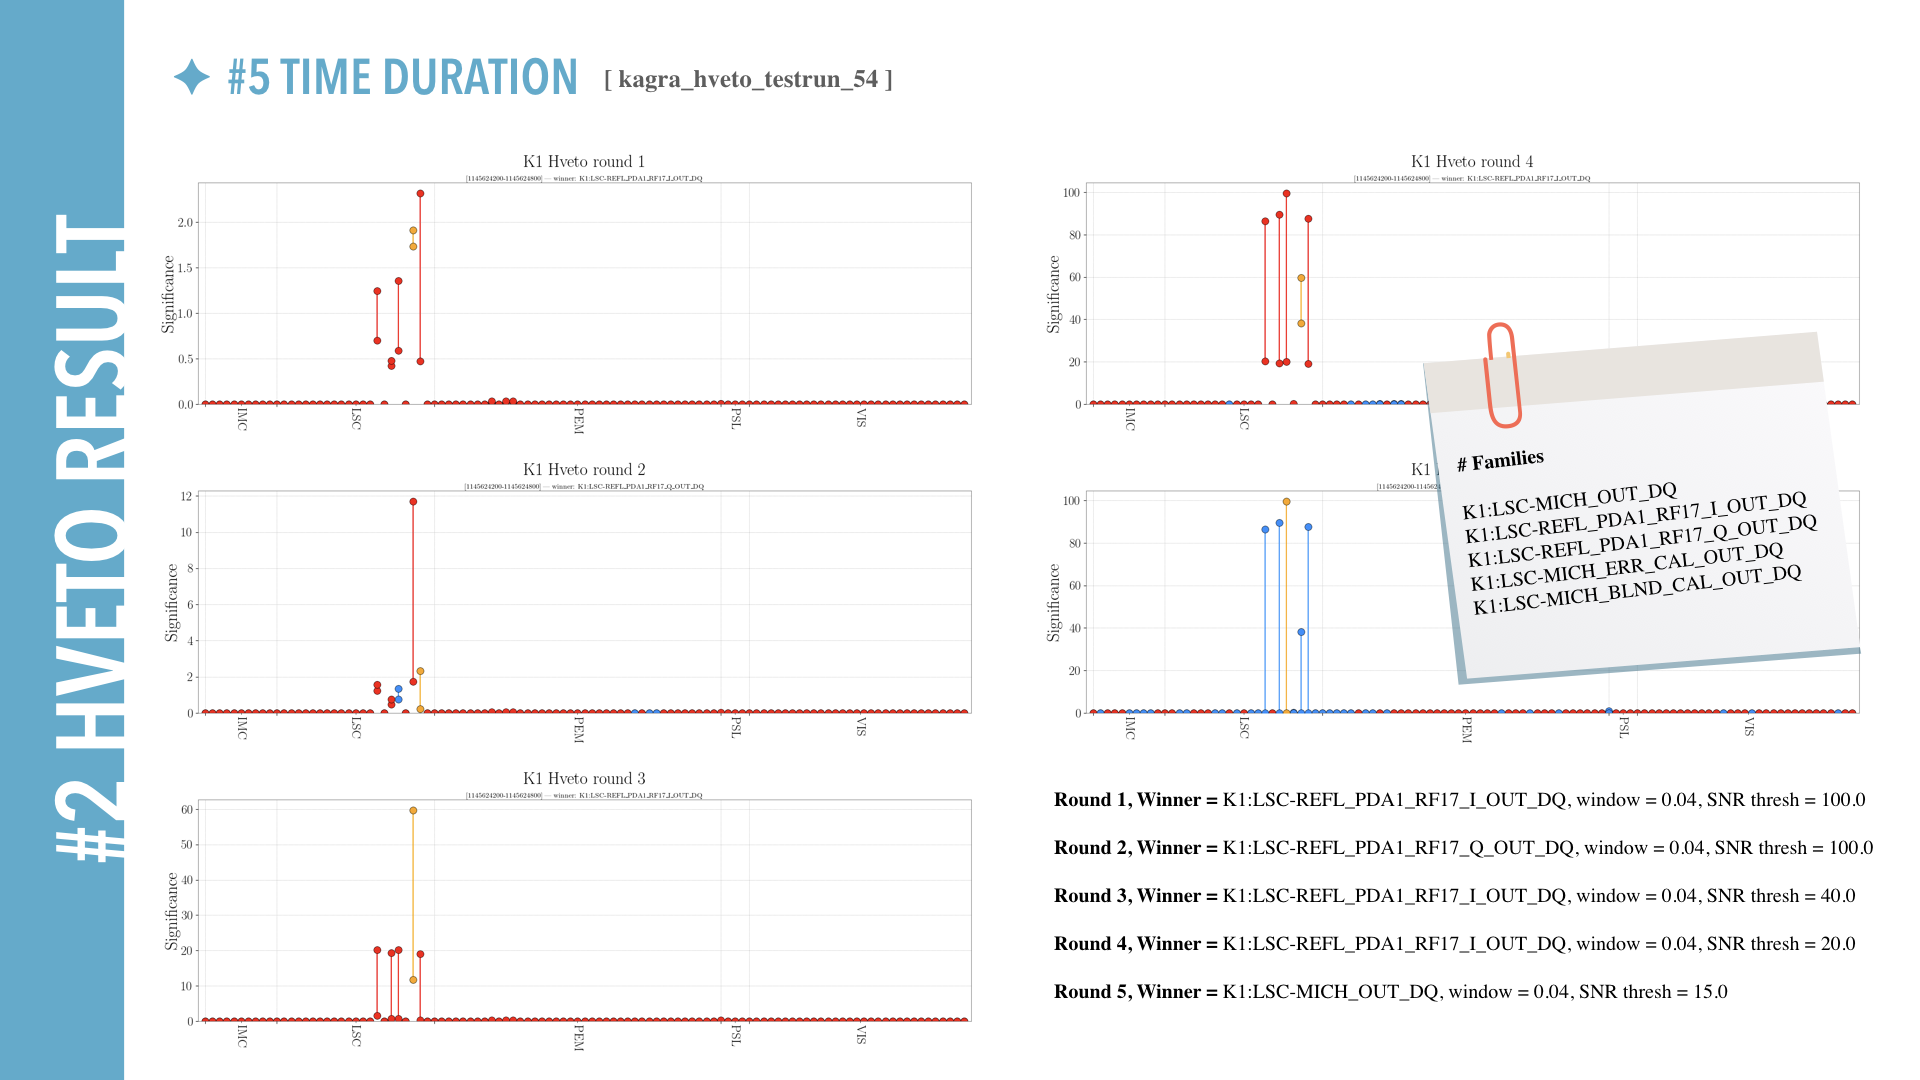
Task: Click the 'Round 2, Winner' summary line
Action: pyautogui.click(x=1464, y=848)
